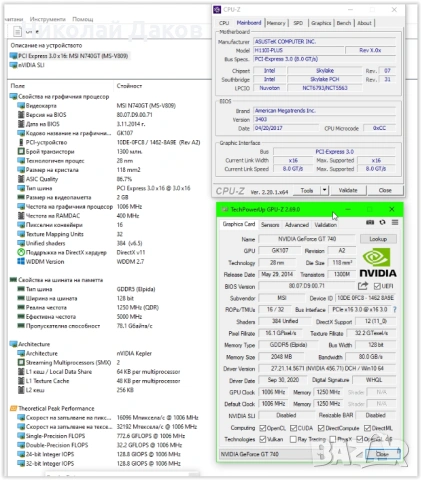
Task: Select the Версия на BIOS row icon
Action: click(21, 115)
